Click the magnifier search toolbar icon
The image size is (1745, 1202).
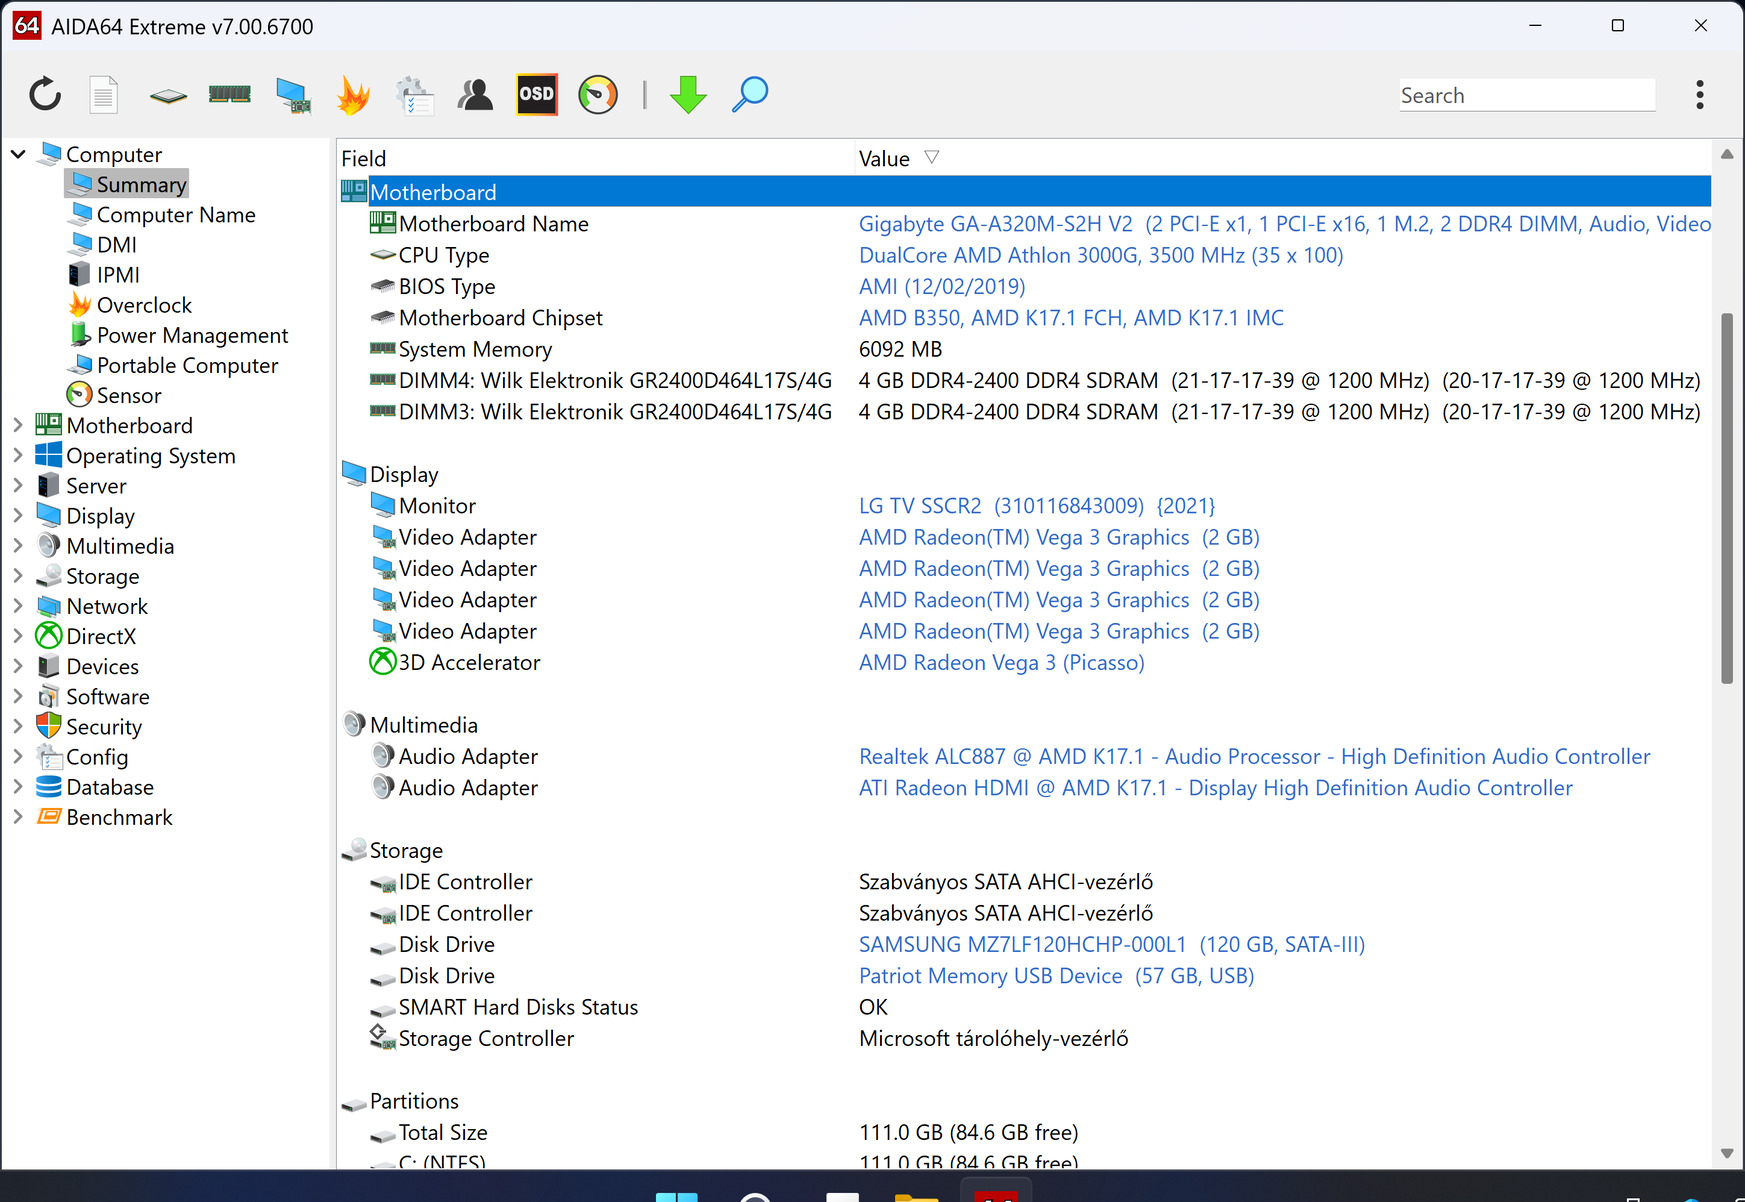pos(750,95)
